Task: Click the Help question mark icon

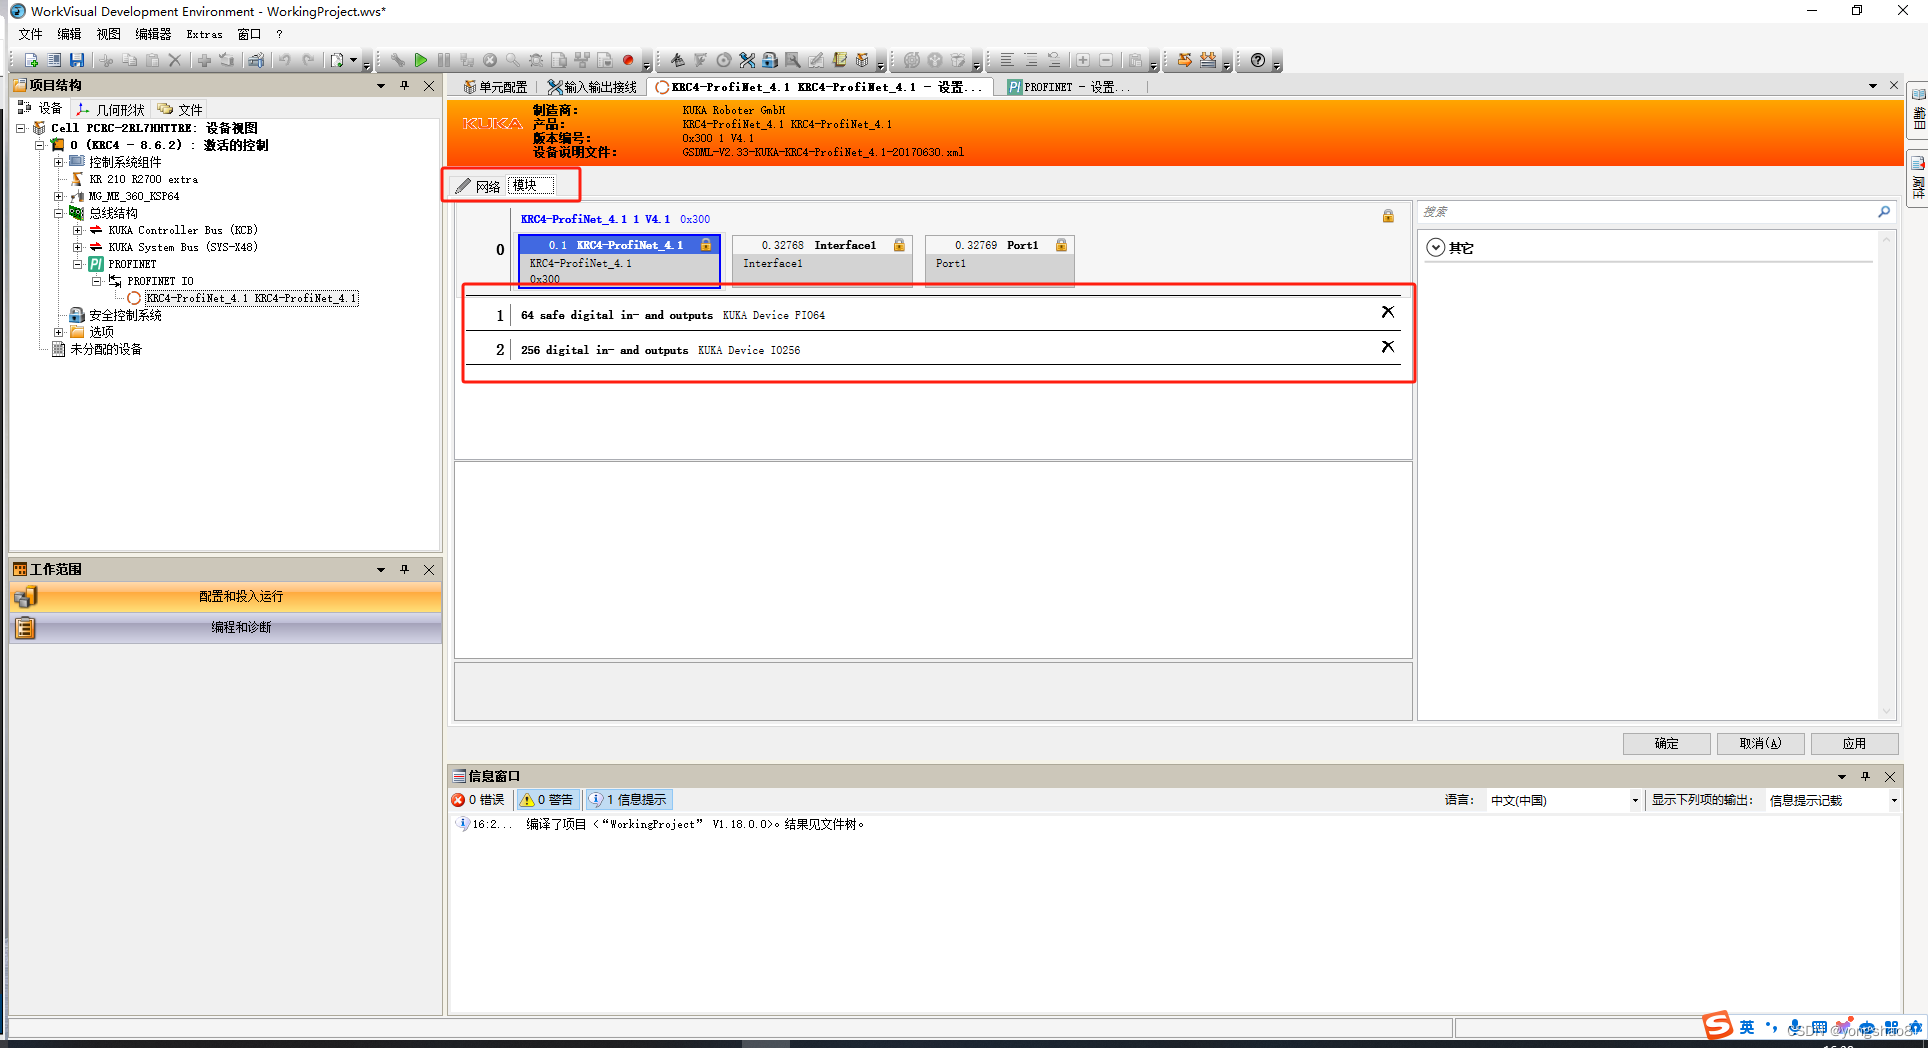Action: 1258,60
